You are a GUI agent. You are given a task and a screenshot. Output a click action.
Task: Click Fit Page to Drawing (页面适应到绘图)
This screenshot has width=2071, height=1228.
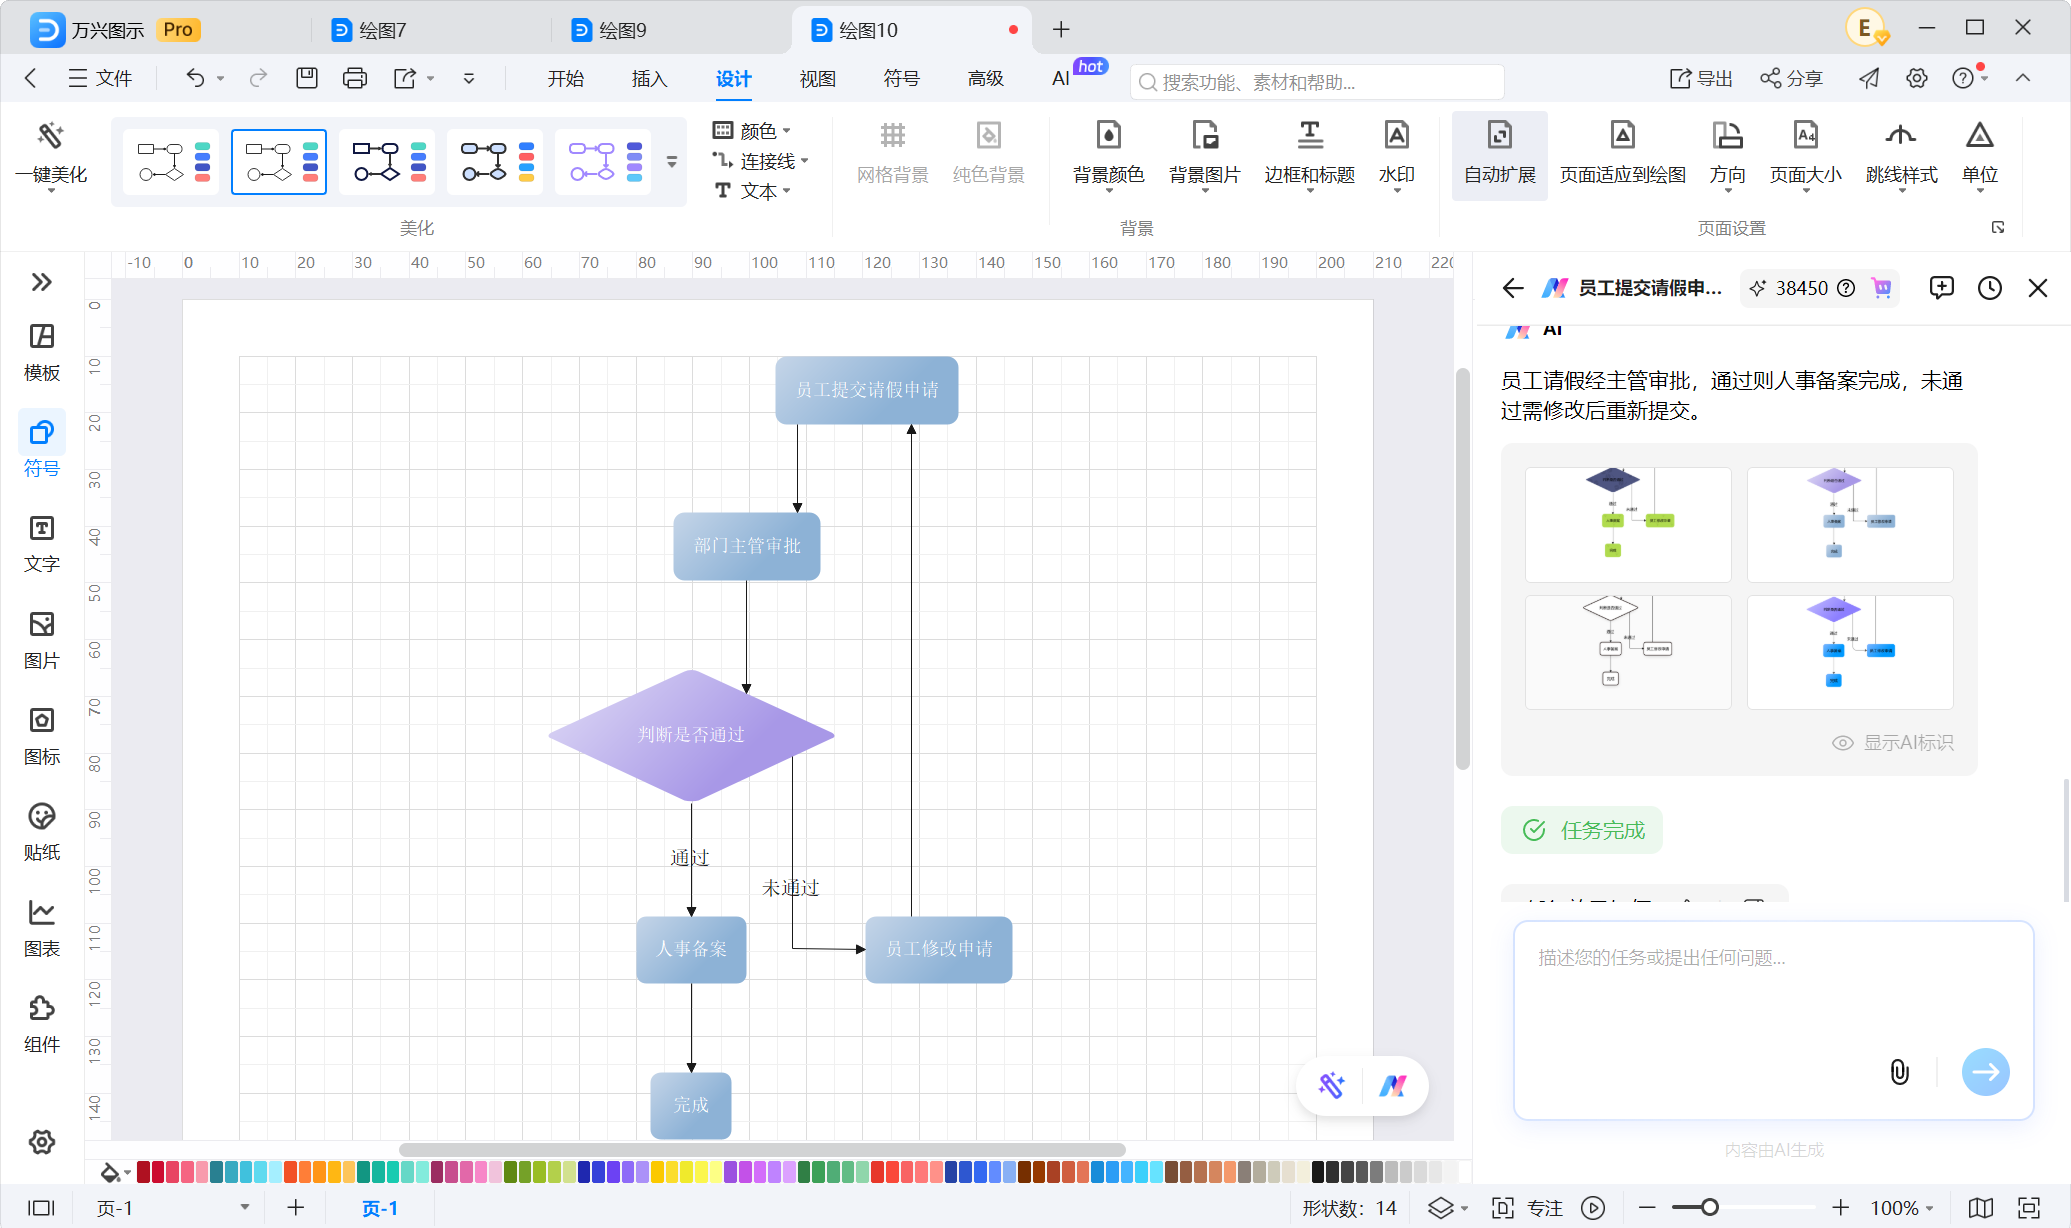point(1623,155)
